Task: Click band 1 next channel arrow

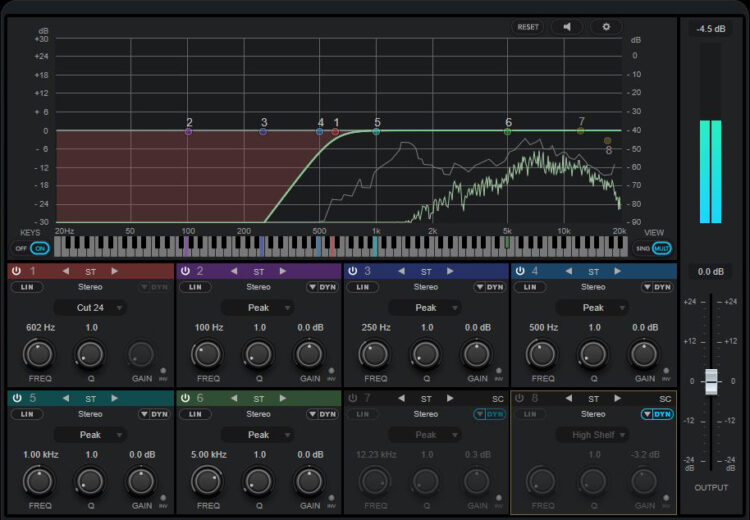Action: coord(114,271)
